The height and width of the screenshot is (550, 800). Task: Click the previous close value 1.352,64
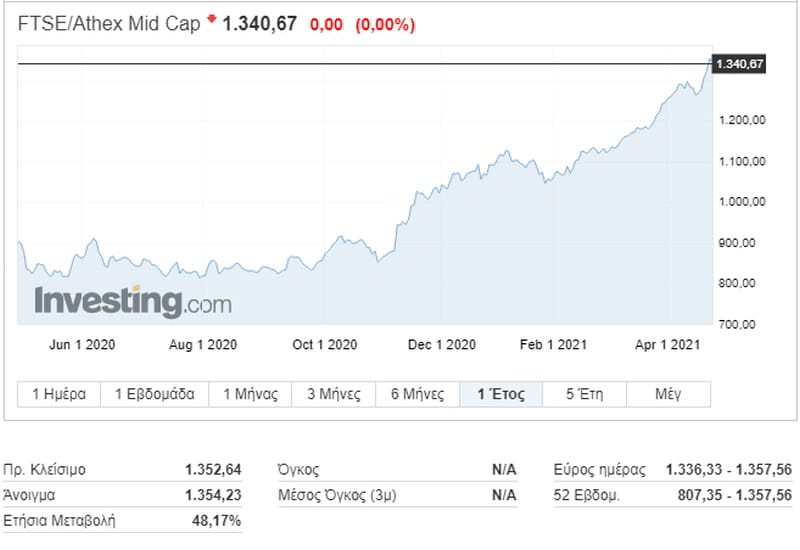(x=213, y=469)
